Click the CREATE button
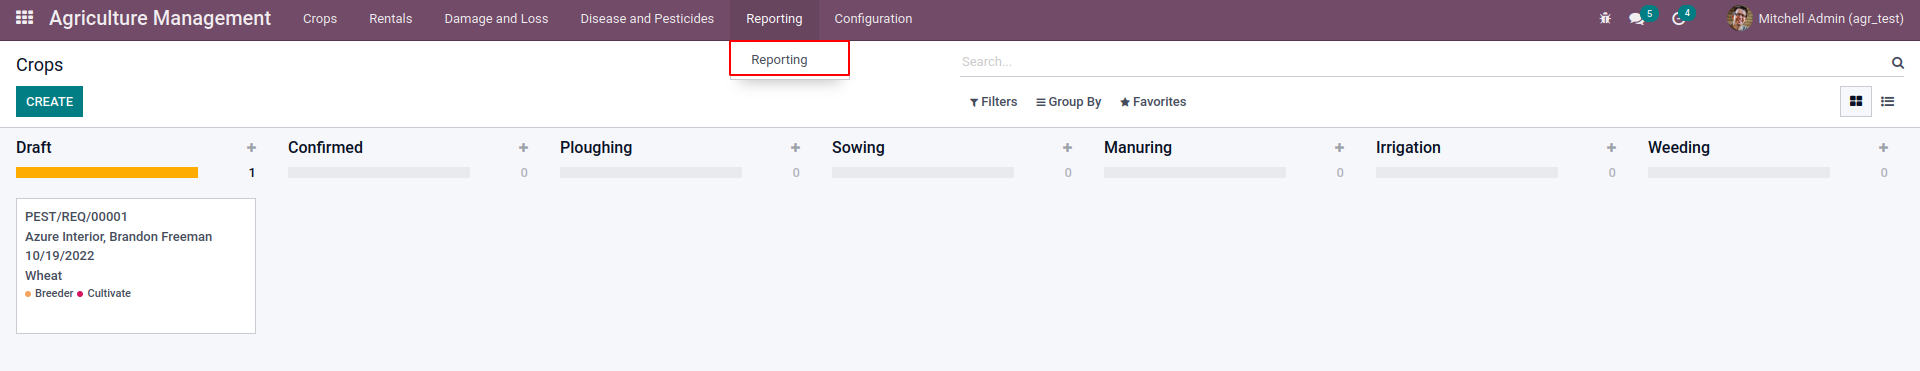1920x371 pixels. point(49,102)
